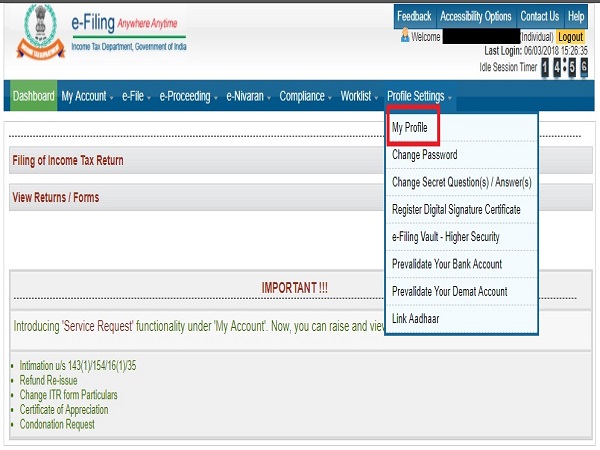Go to the Contact Us page
600x450 pixels.
(540, 16)
